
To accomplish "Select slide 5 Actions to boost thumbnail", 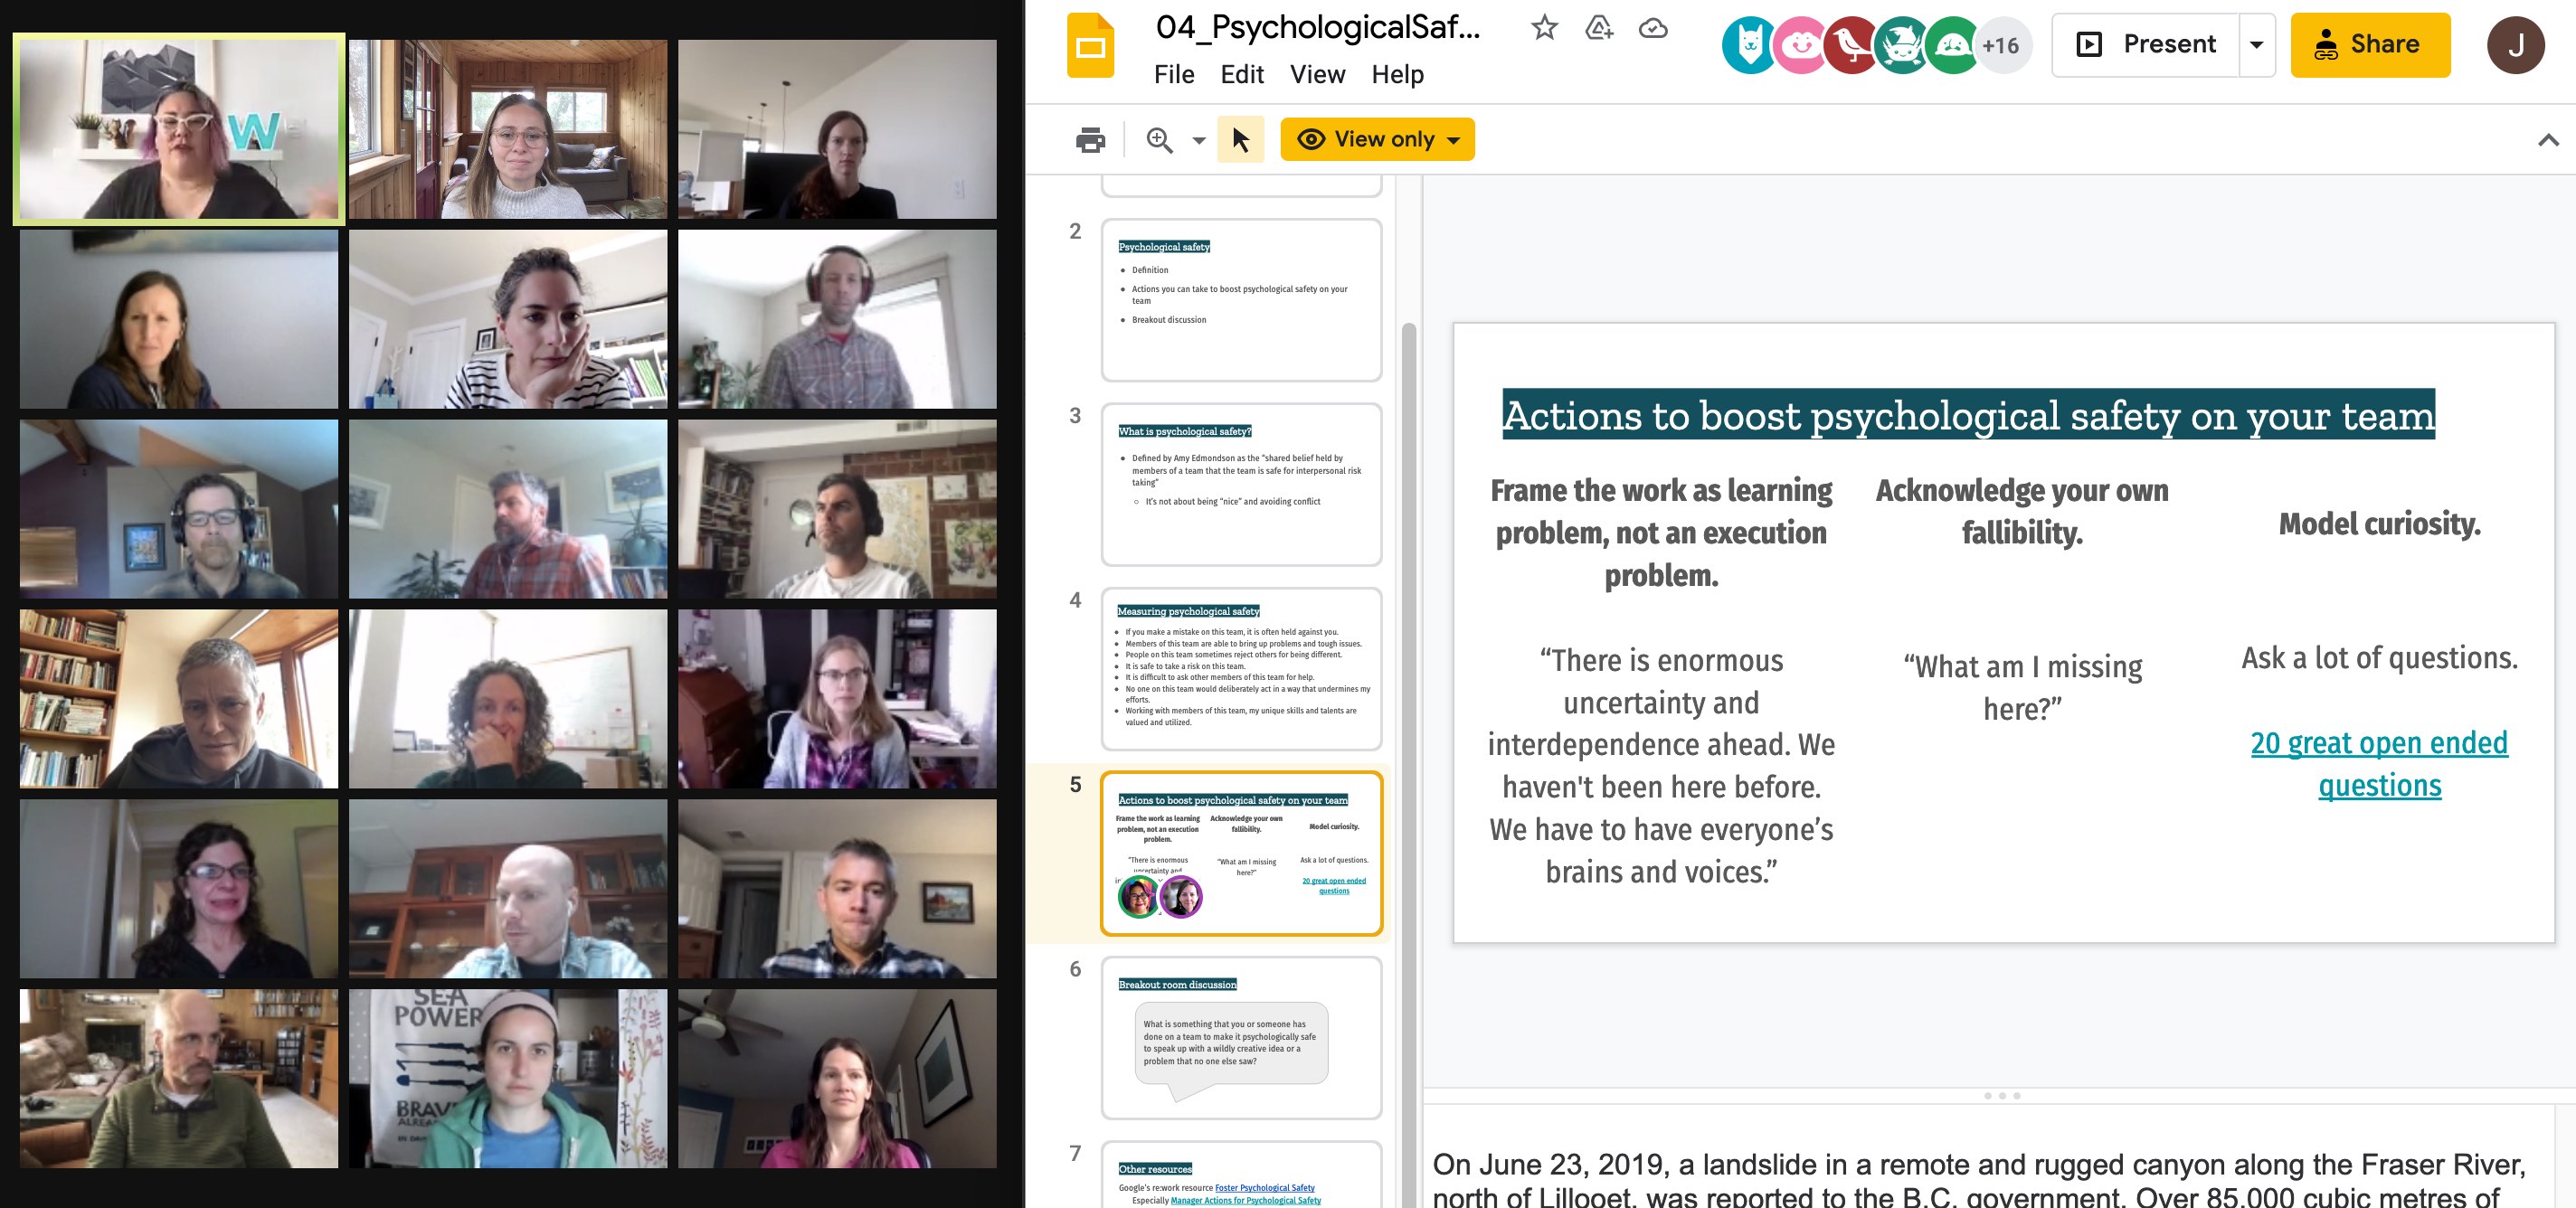I will pyautogui.click(x=1241, y=853).
